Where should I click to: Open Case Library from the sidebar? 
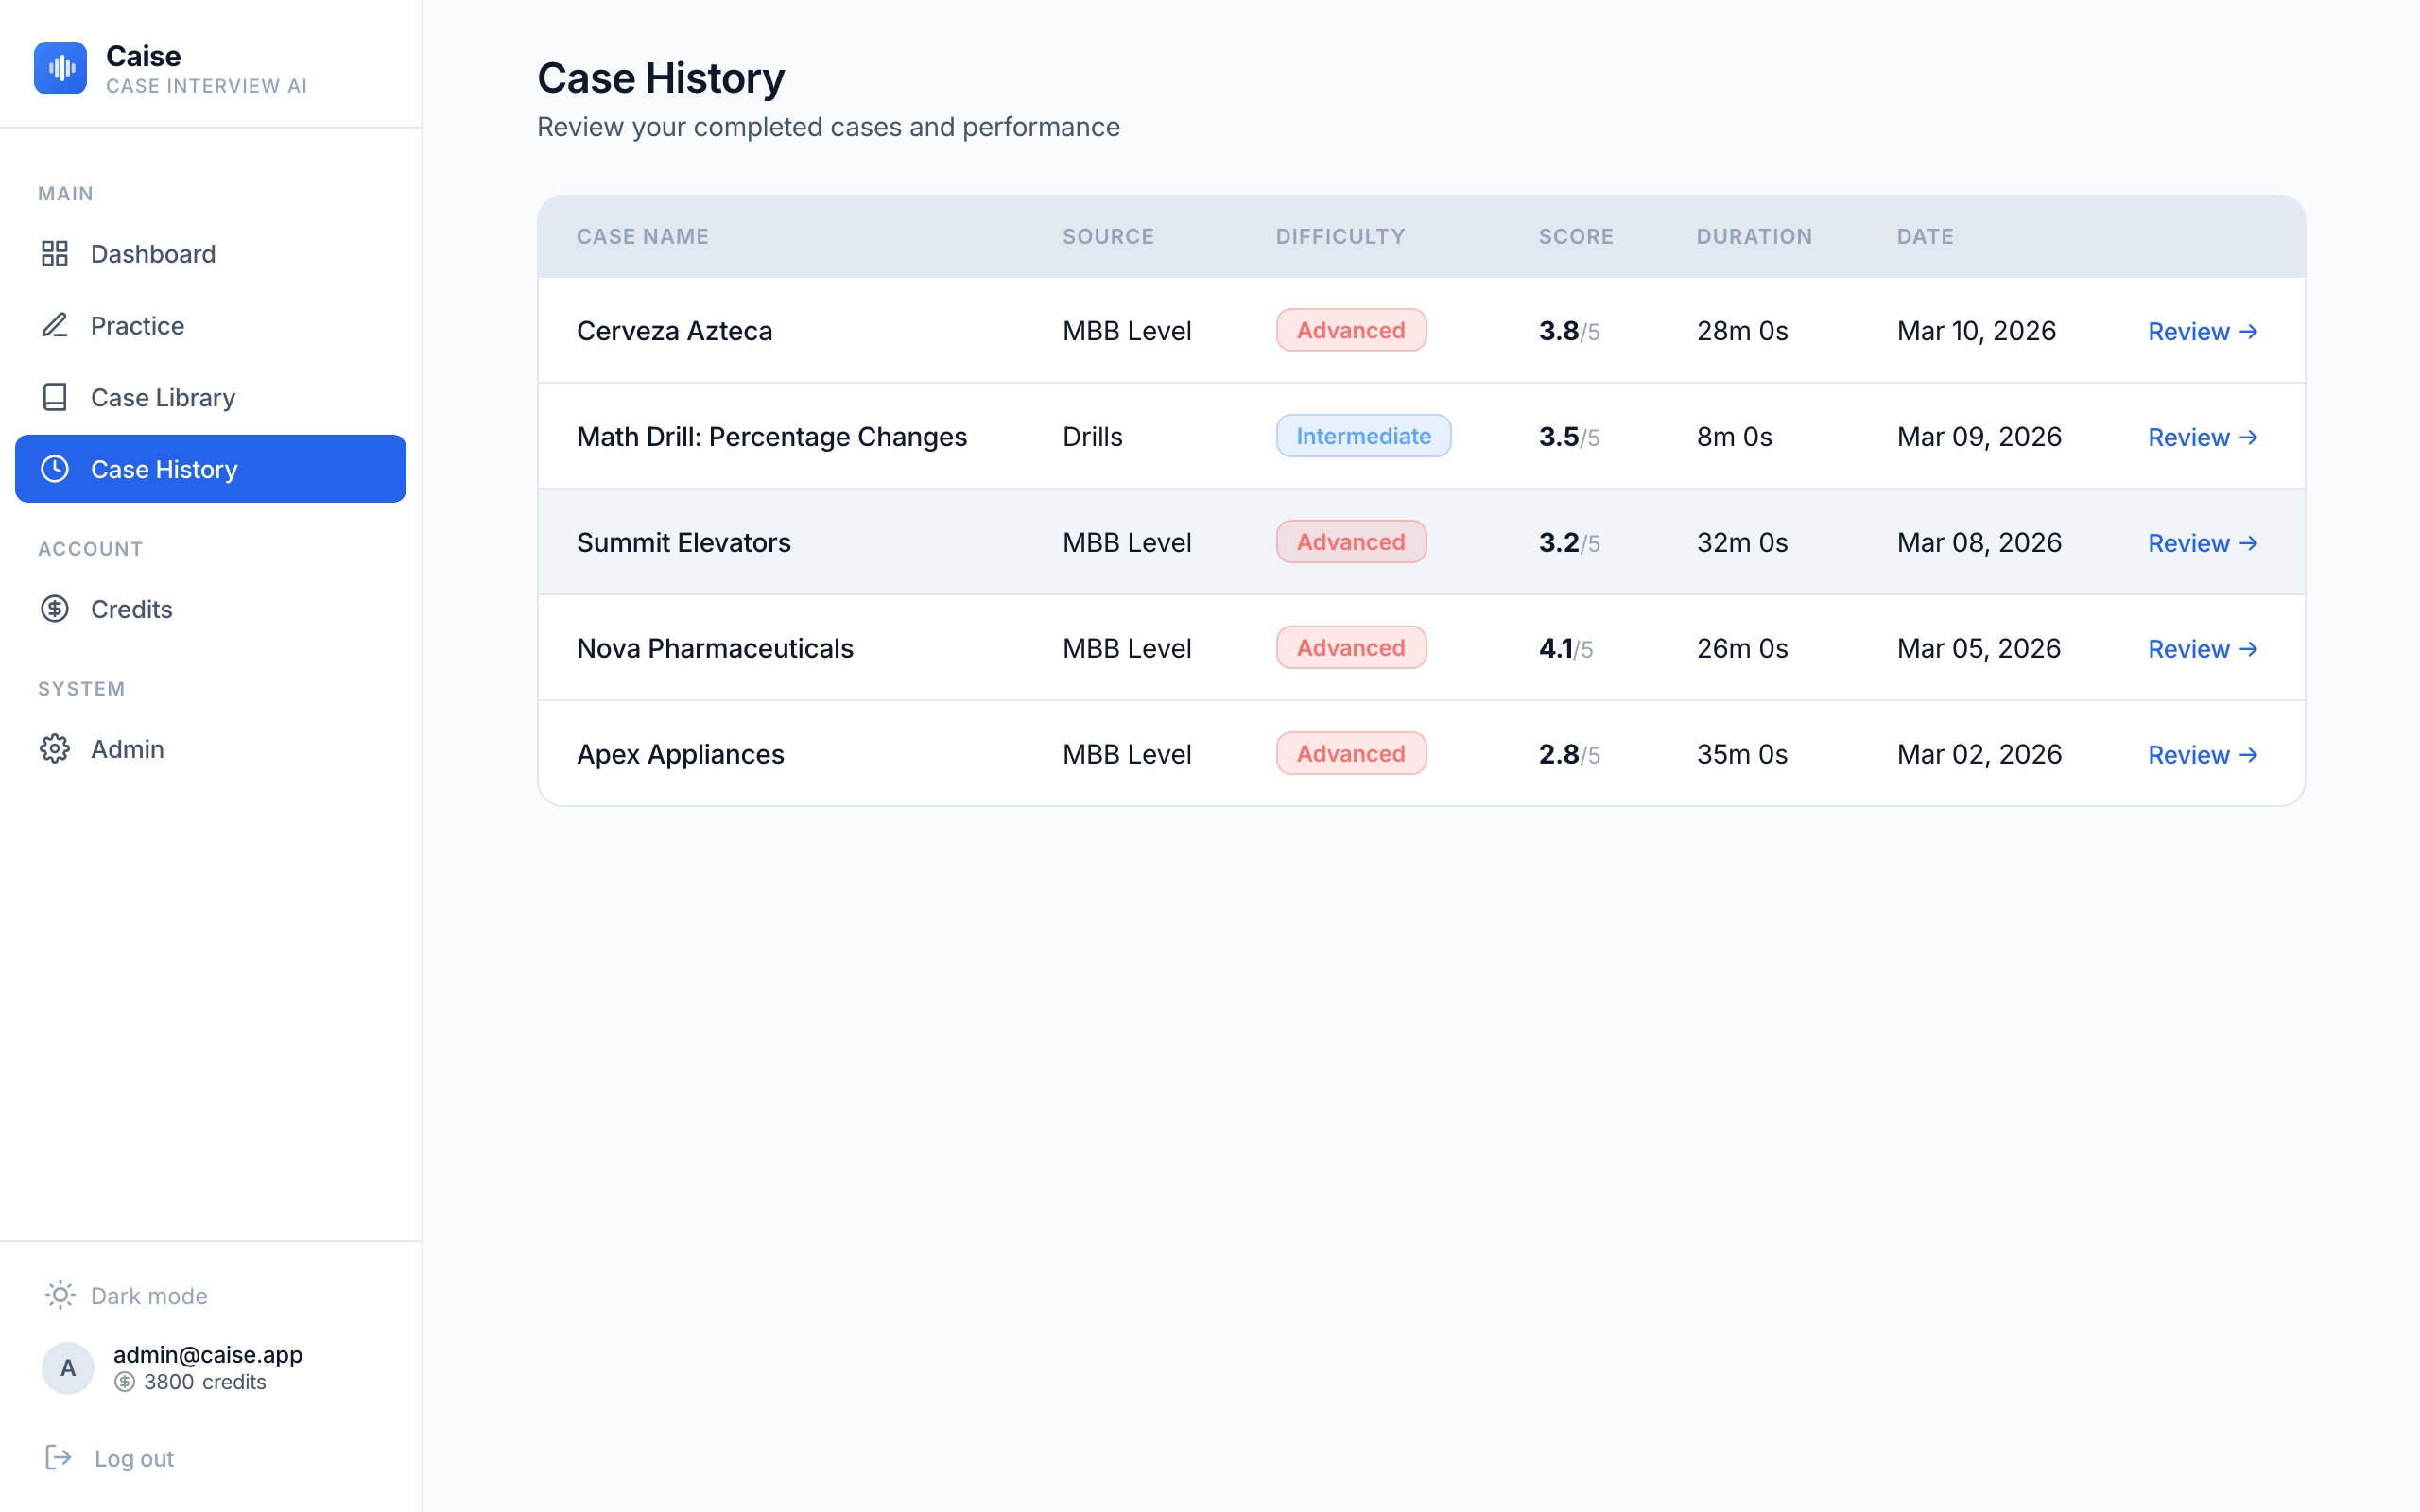point(163,397)
